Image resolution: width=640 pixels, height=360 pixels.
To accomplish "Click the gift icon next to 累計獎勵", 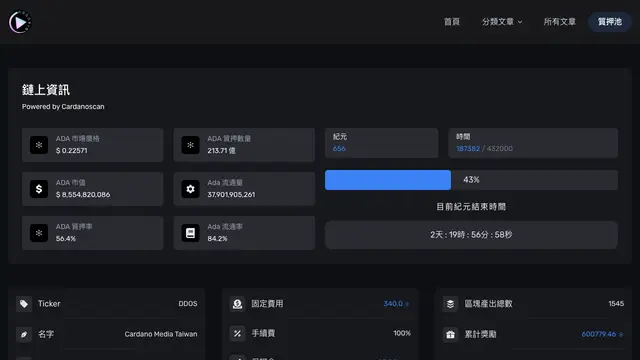I will [x=450, y=334].
